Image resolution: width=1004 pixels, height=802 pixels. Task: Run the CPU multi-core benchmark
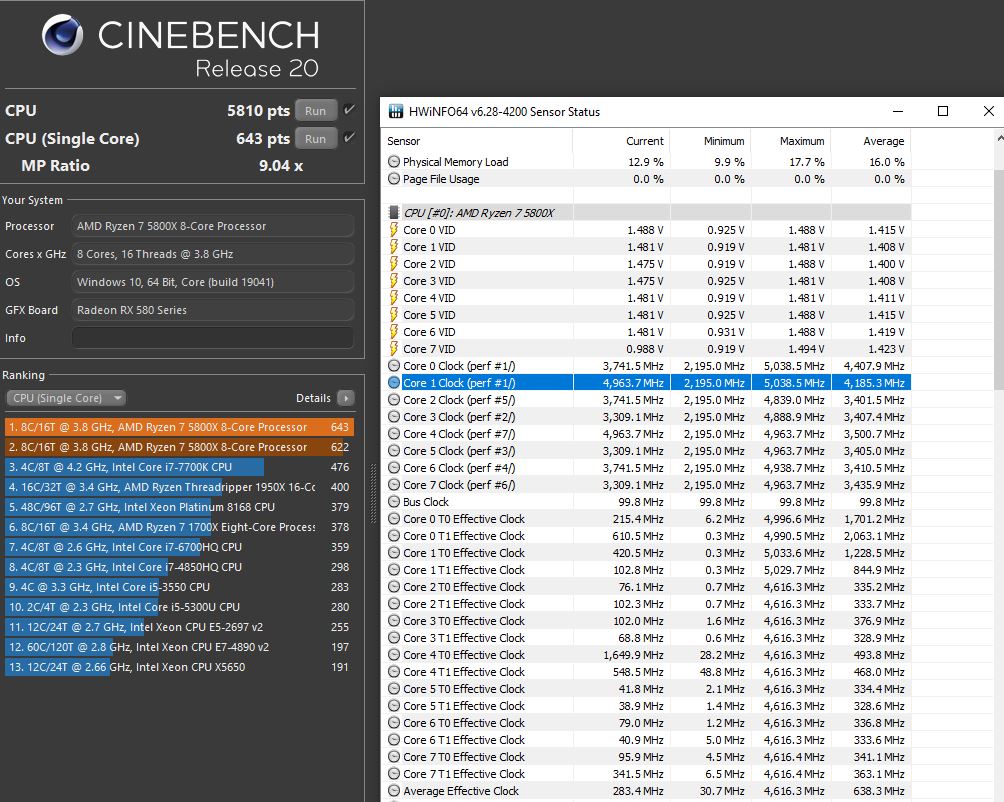(x=316, y=111)
